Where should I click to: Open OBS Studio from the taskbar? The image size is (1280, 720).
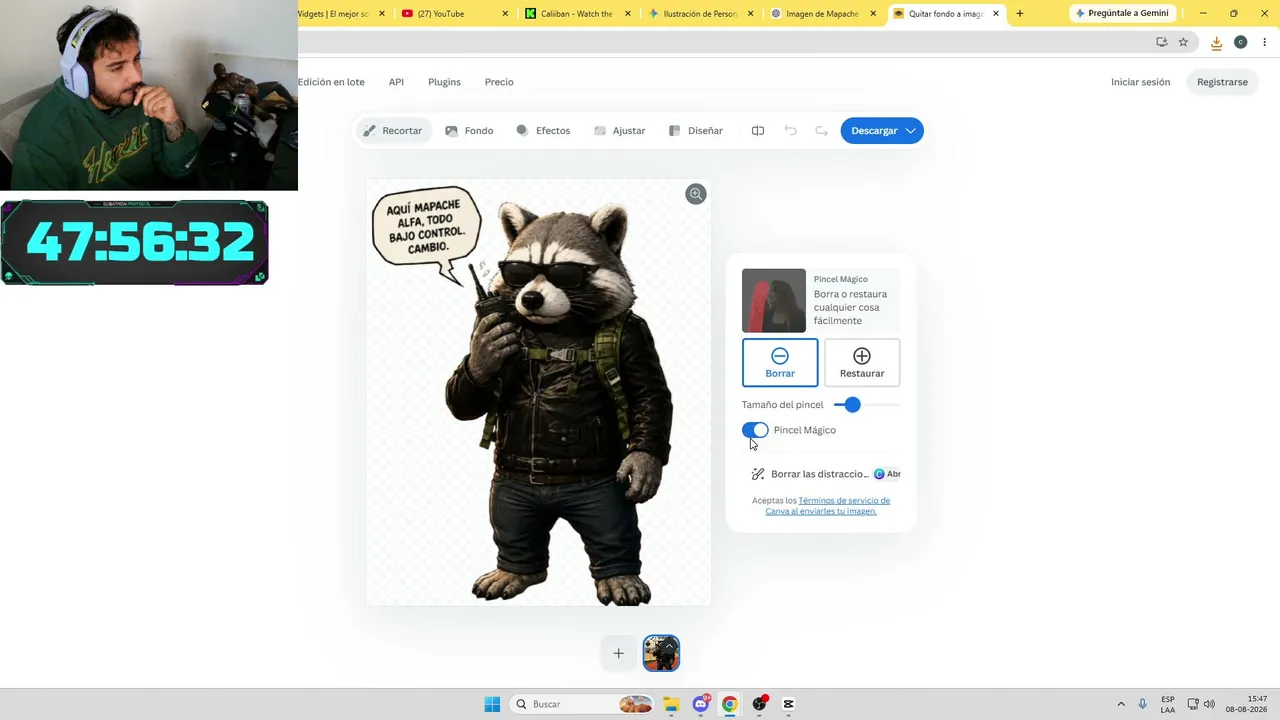coord(760,704)
